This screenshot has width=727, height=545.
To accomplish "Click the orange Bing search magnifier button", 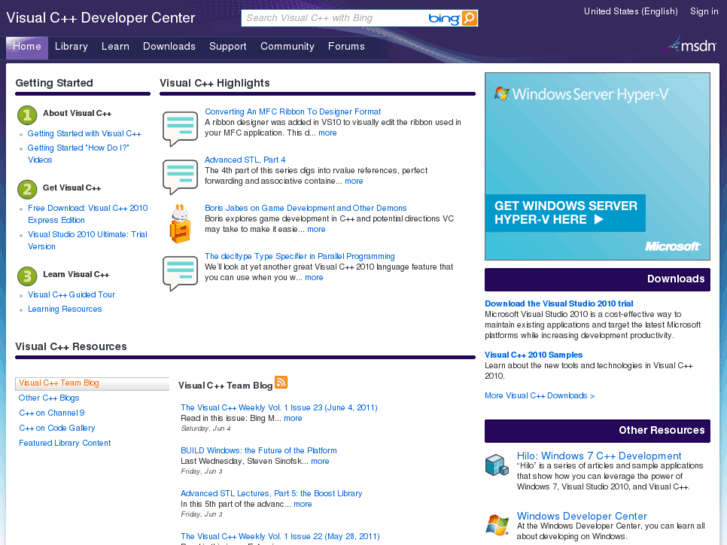I will click(470, 18).
